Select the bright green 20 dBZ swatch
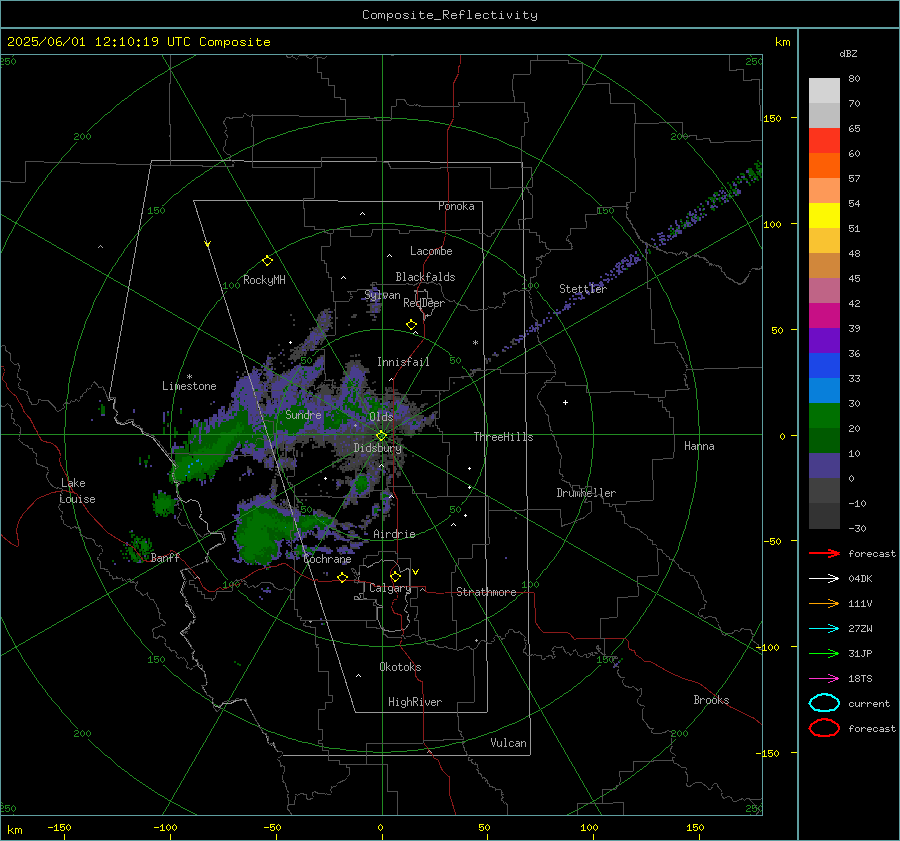The image size is (900, 841). [824, 415]
